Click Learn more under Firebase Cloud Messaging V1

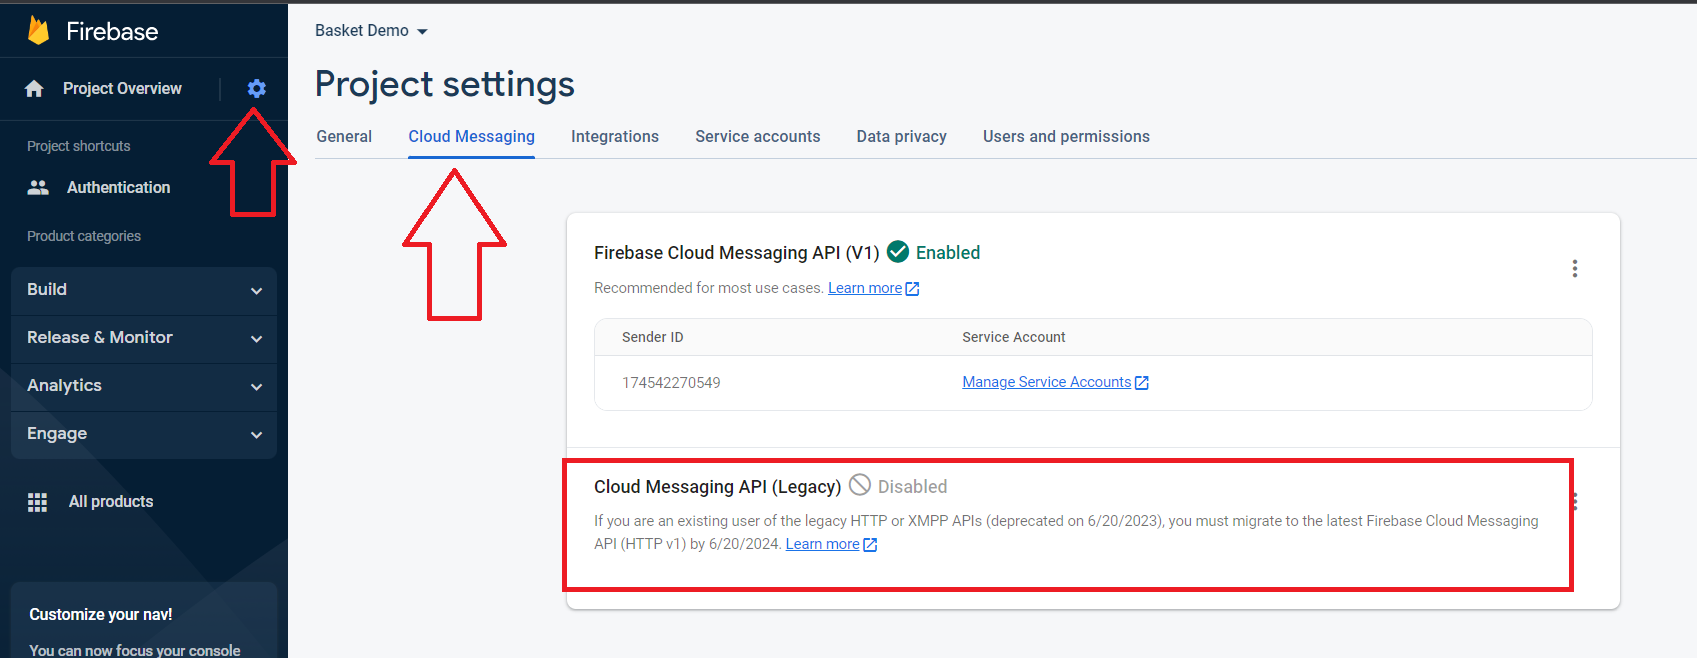[865, 288]
